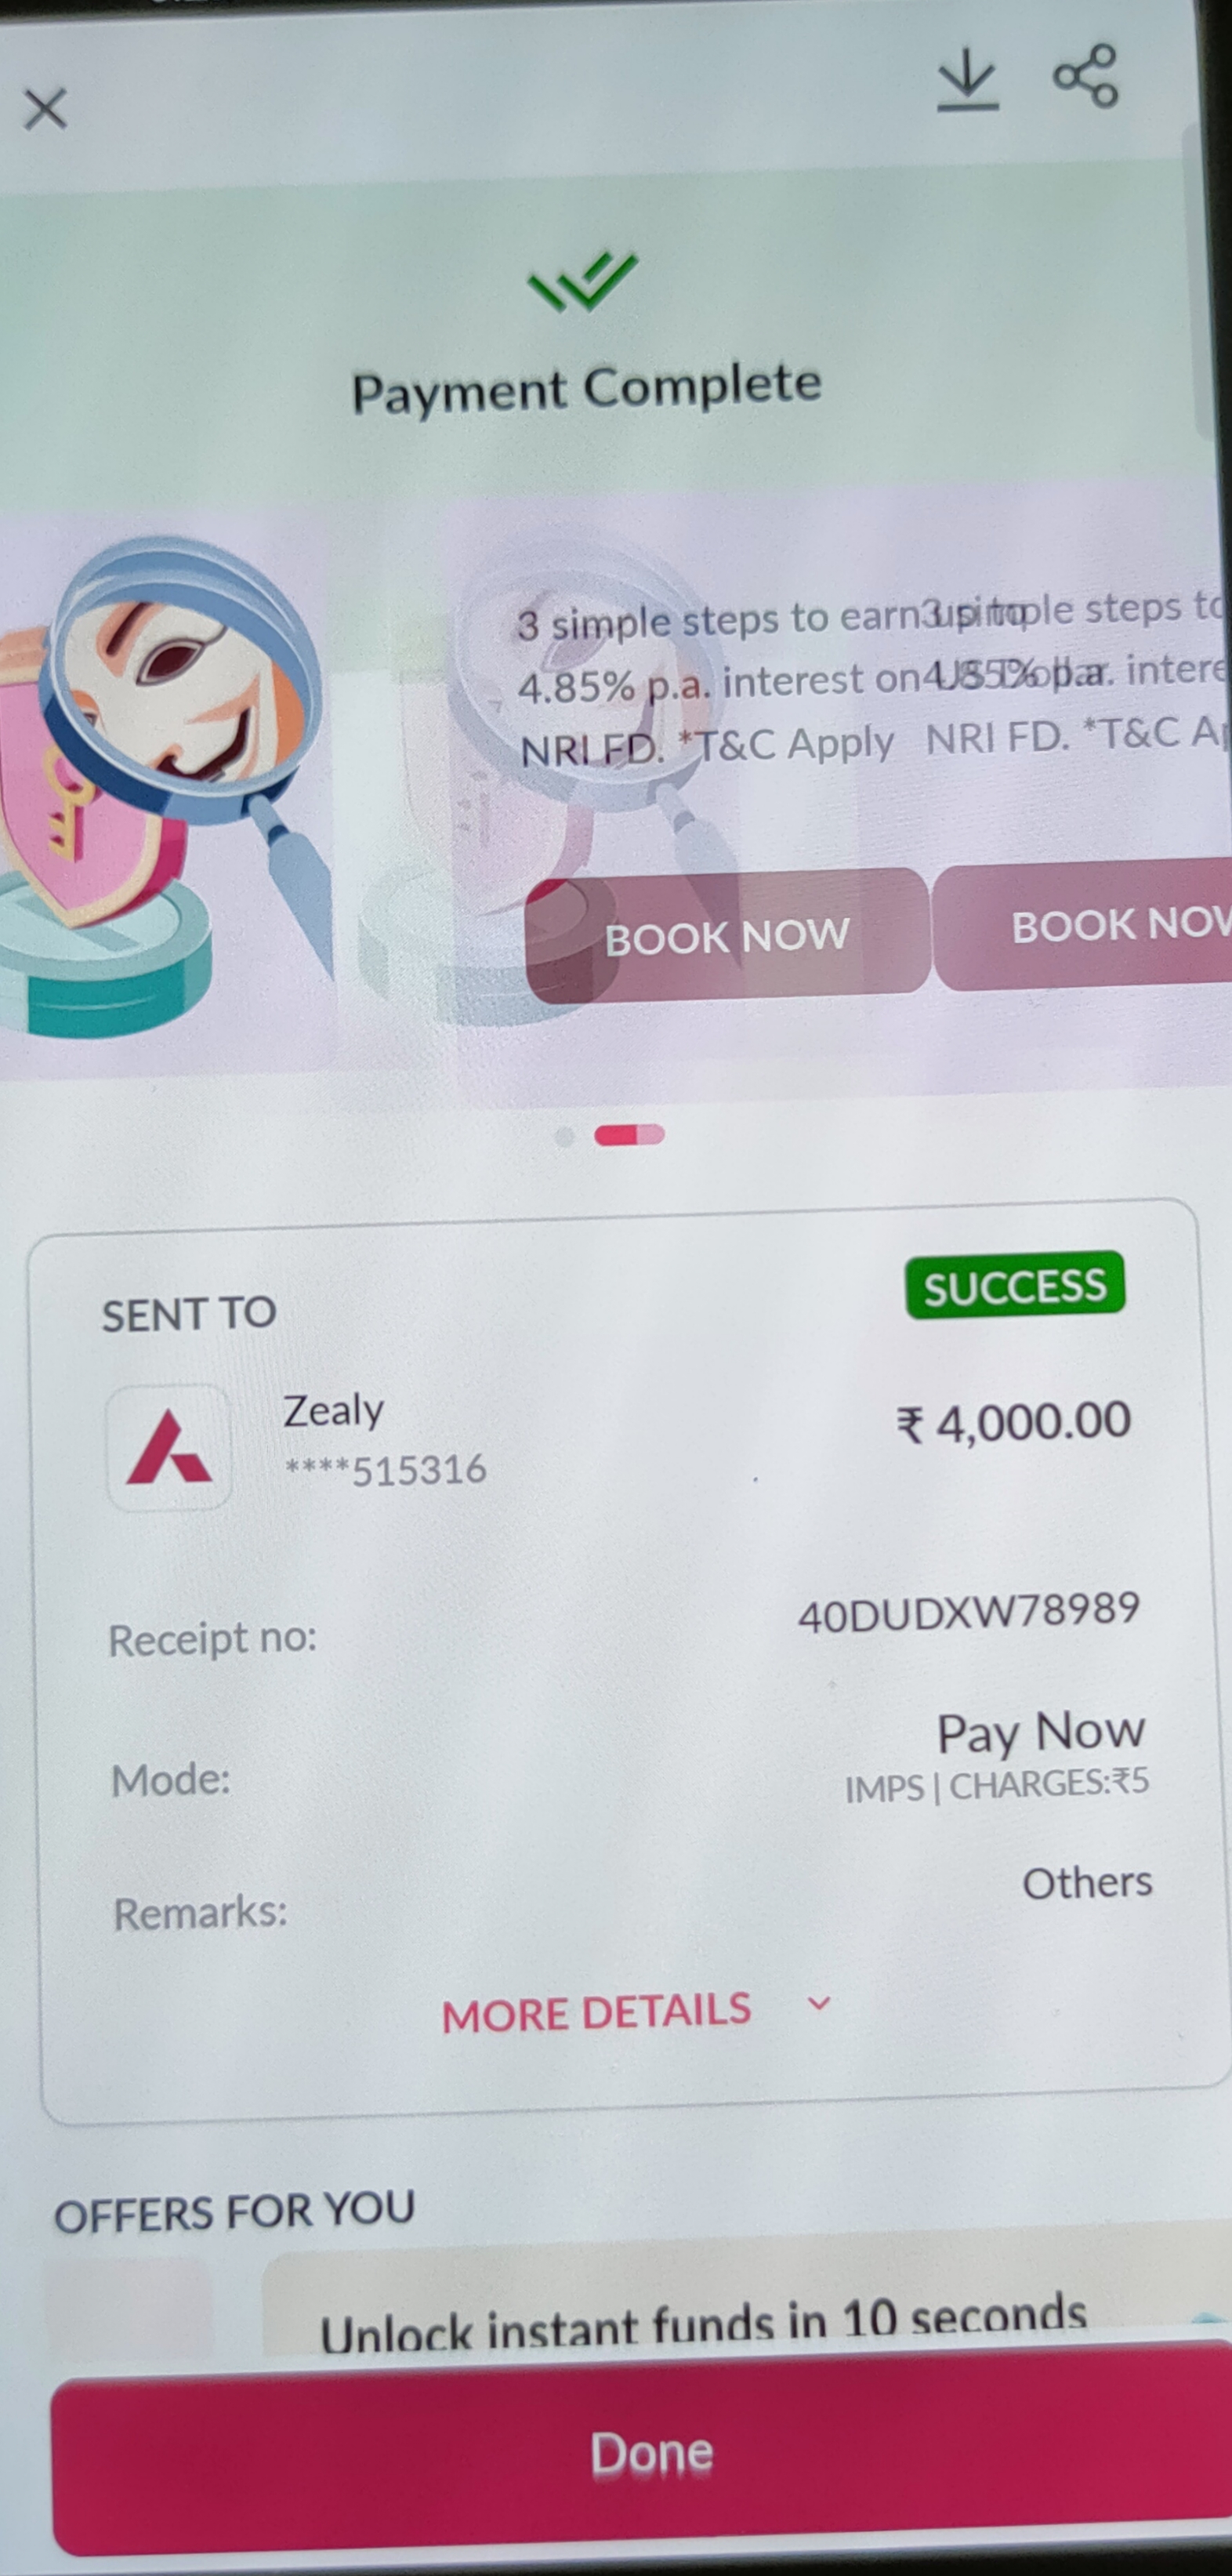Tap the green double-checkmark icon
Viewport: 1232px width, 2576px height.
tap(582, 281)
